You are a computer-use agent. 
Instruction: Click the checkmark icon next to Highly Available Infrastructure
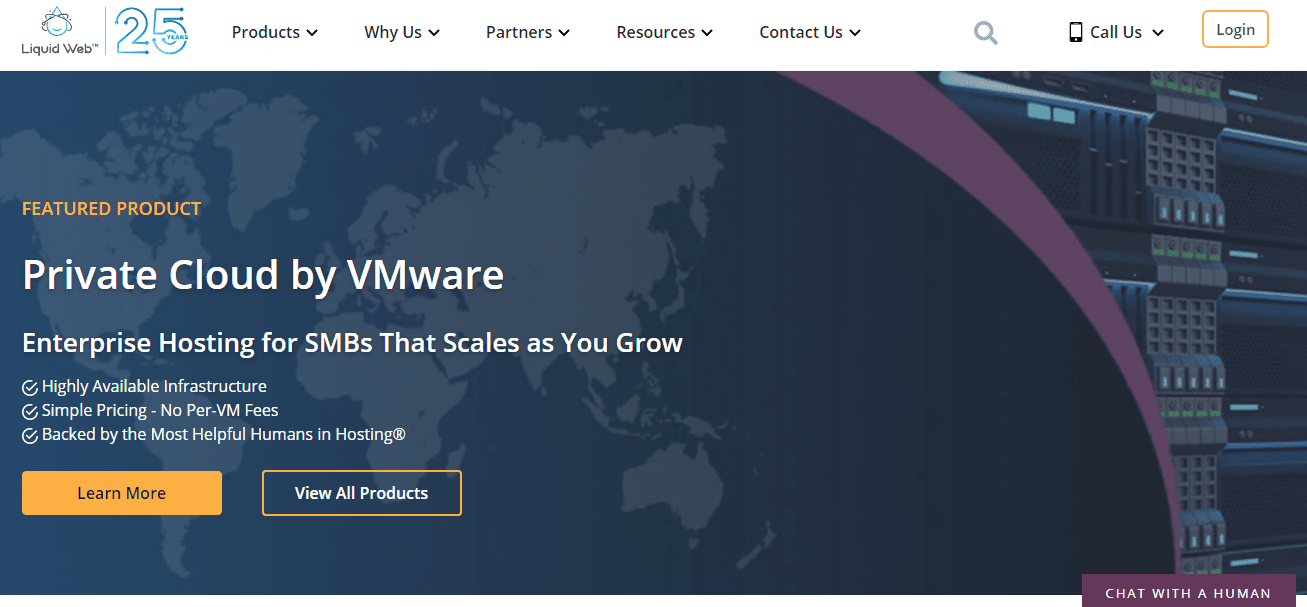tap(30, 386)
